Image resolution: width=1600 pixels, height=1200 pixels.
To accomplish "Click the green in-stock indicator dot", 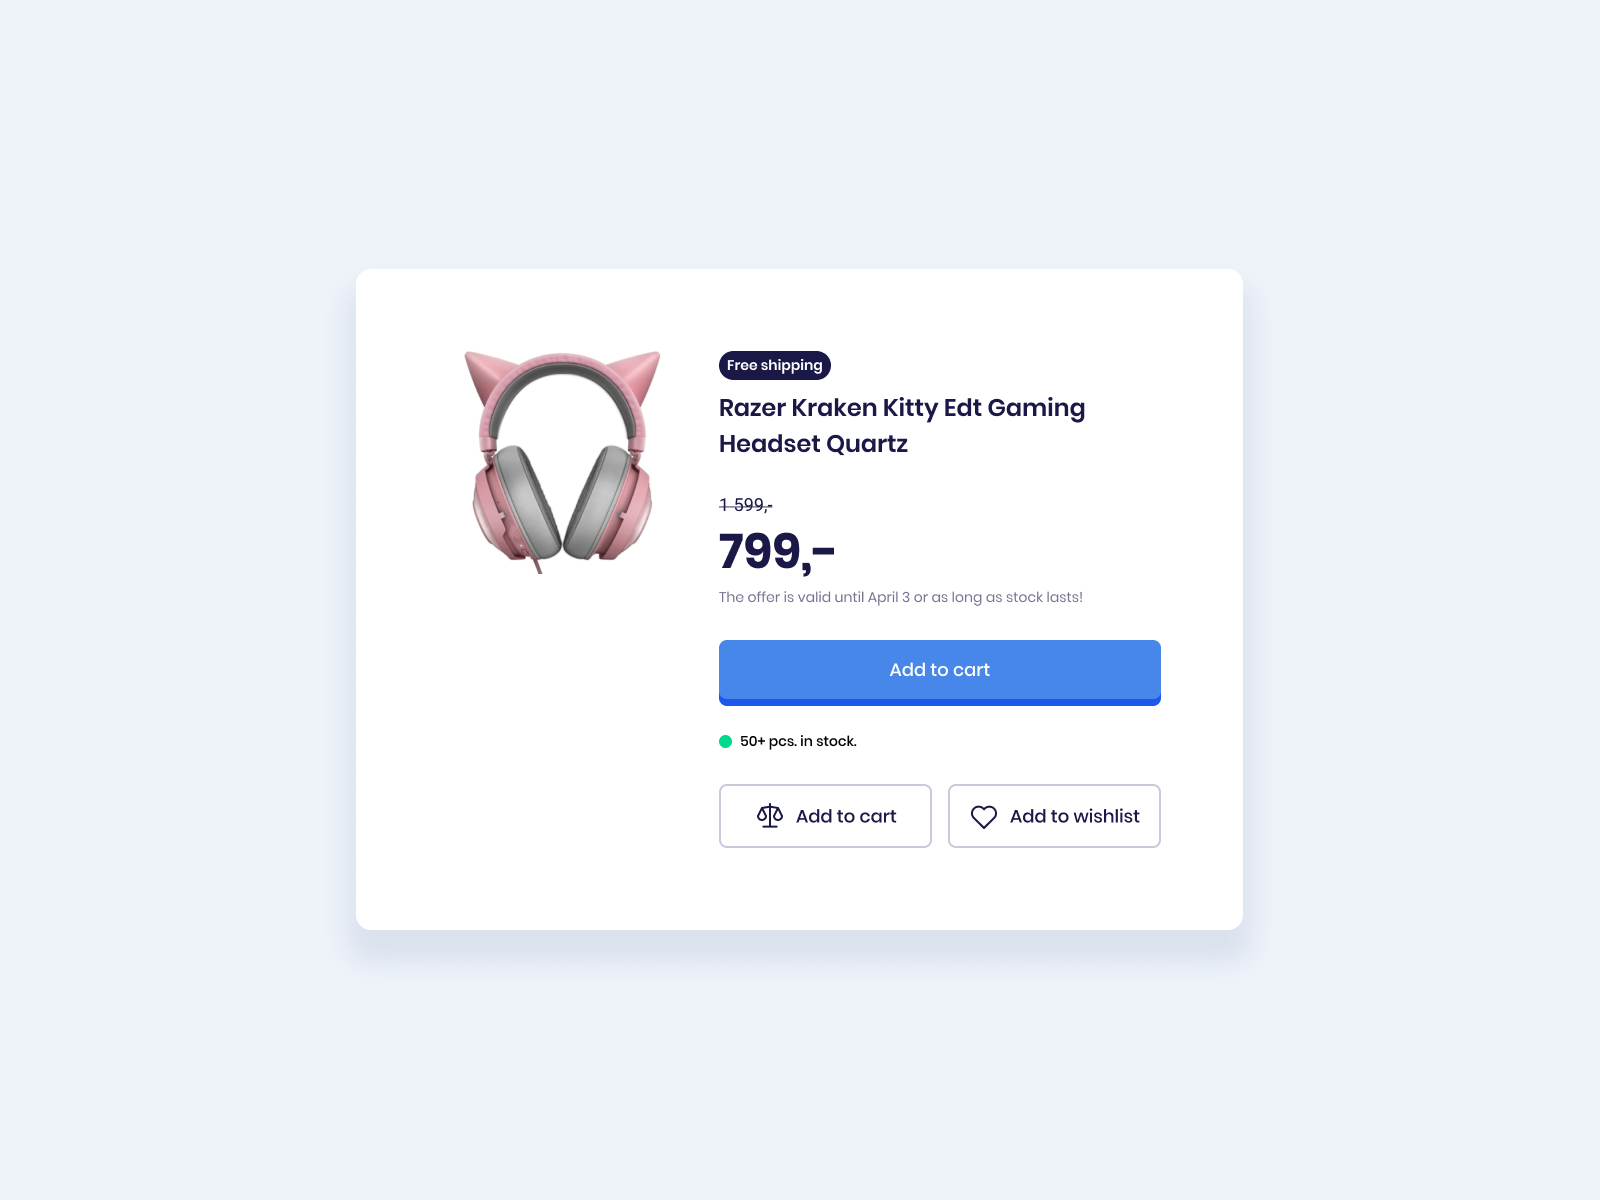I will click(x=726, y=741).
